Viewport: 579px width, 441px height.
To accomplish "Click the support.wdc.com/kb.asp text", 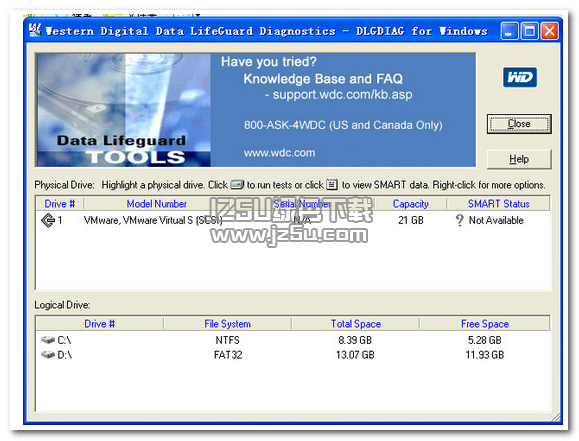I will (x=342, y=95).
